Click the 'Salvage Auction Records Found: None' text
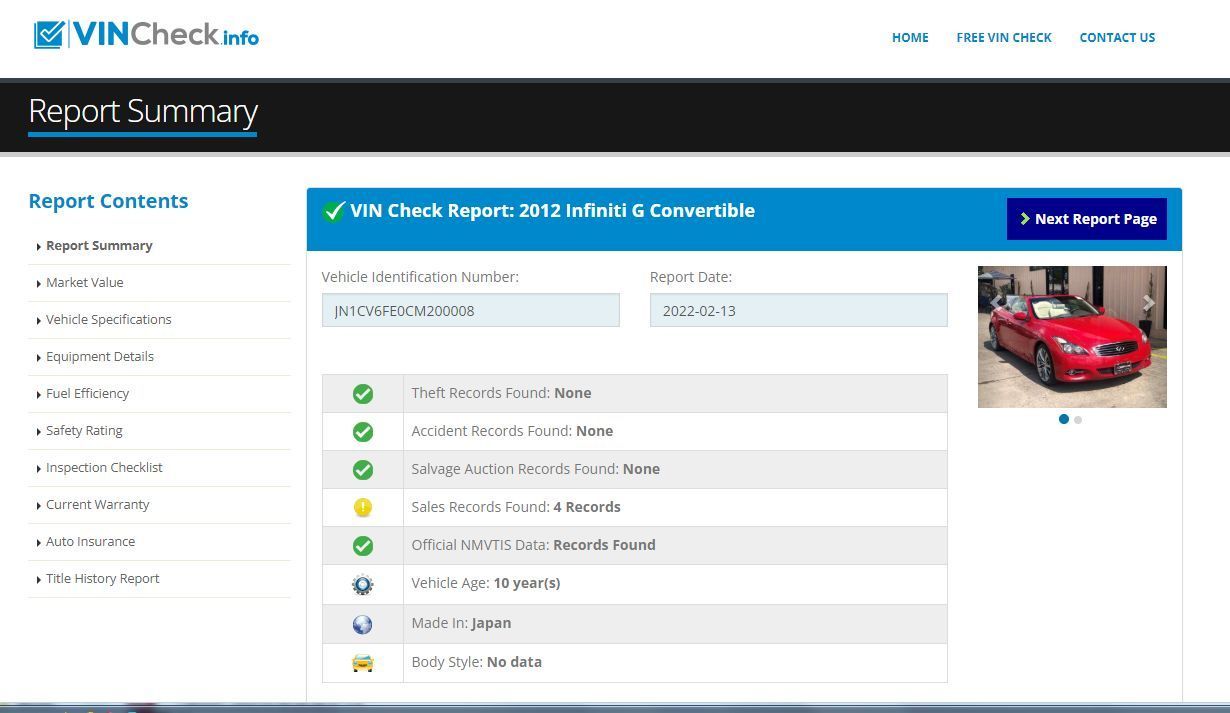Viewport: 1230px width, 713px height. [535, 469]
